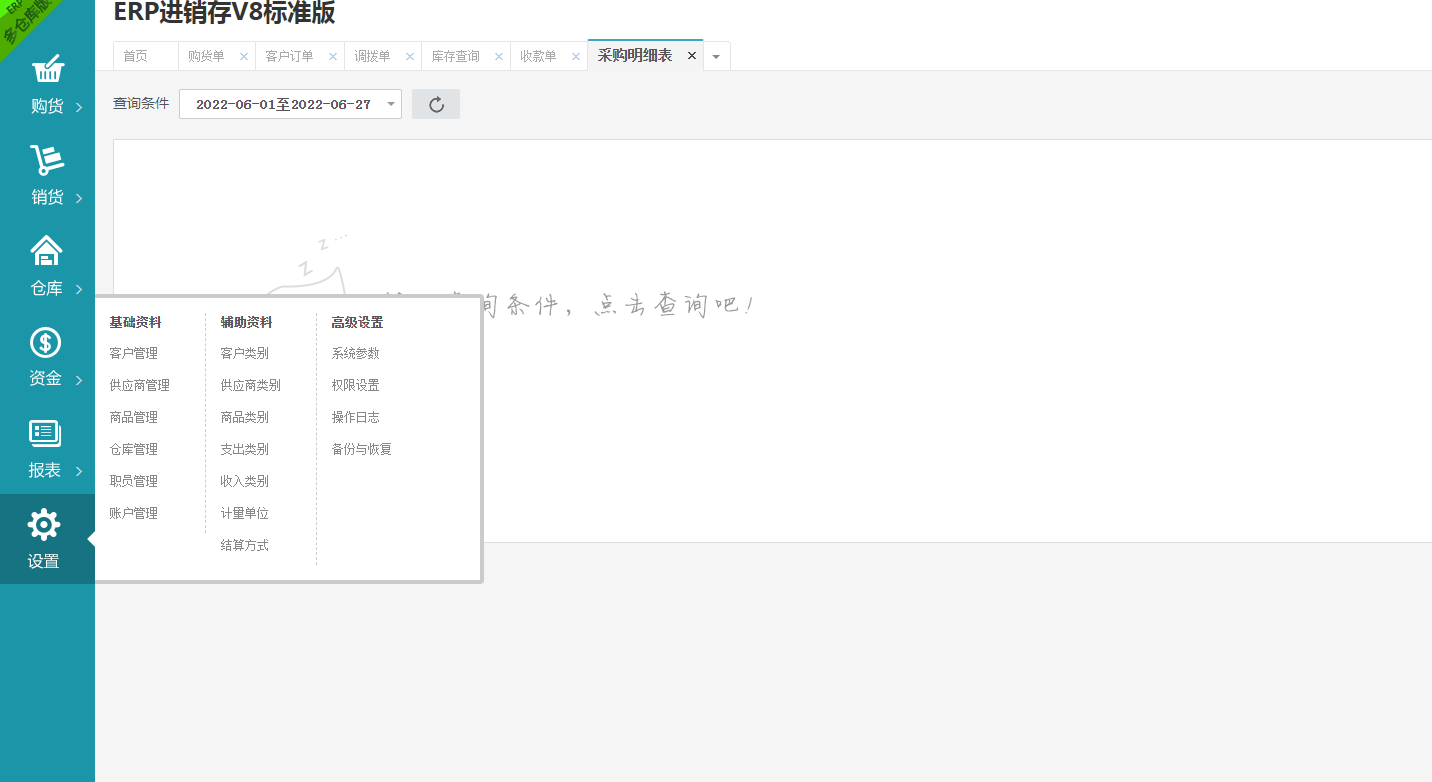Open 权限设置 under 高级设置
This screenshot has width=1432, height=782.
click(356, 385)
